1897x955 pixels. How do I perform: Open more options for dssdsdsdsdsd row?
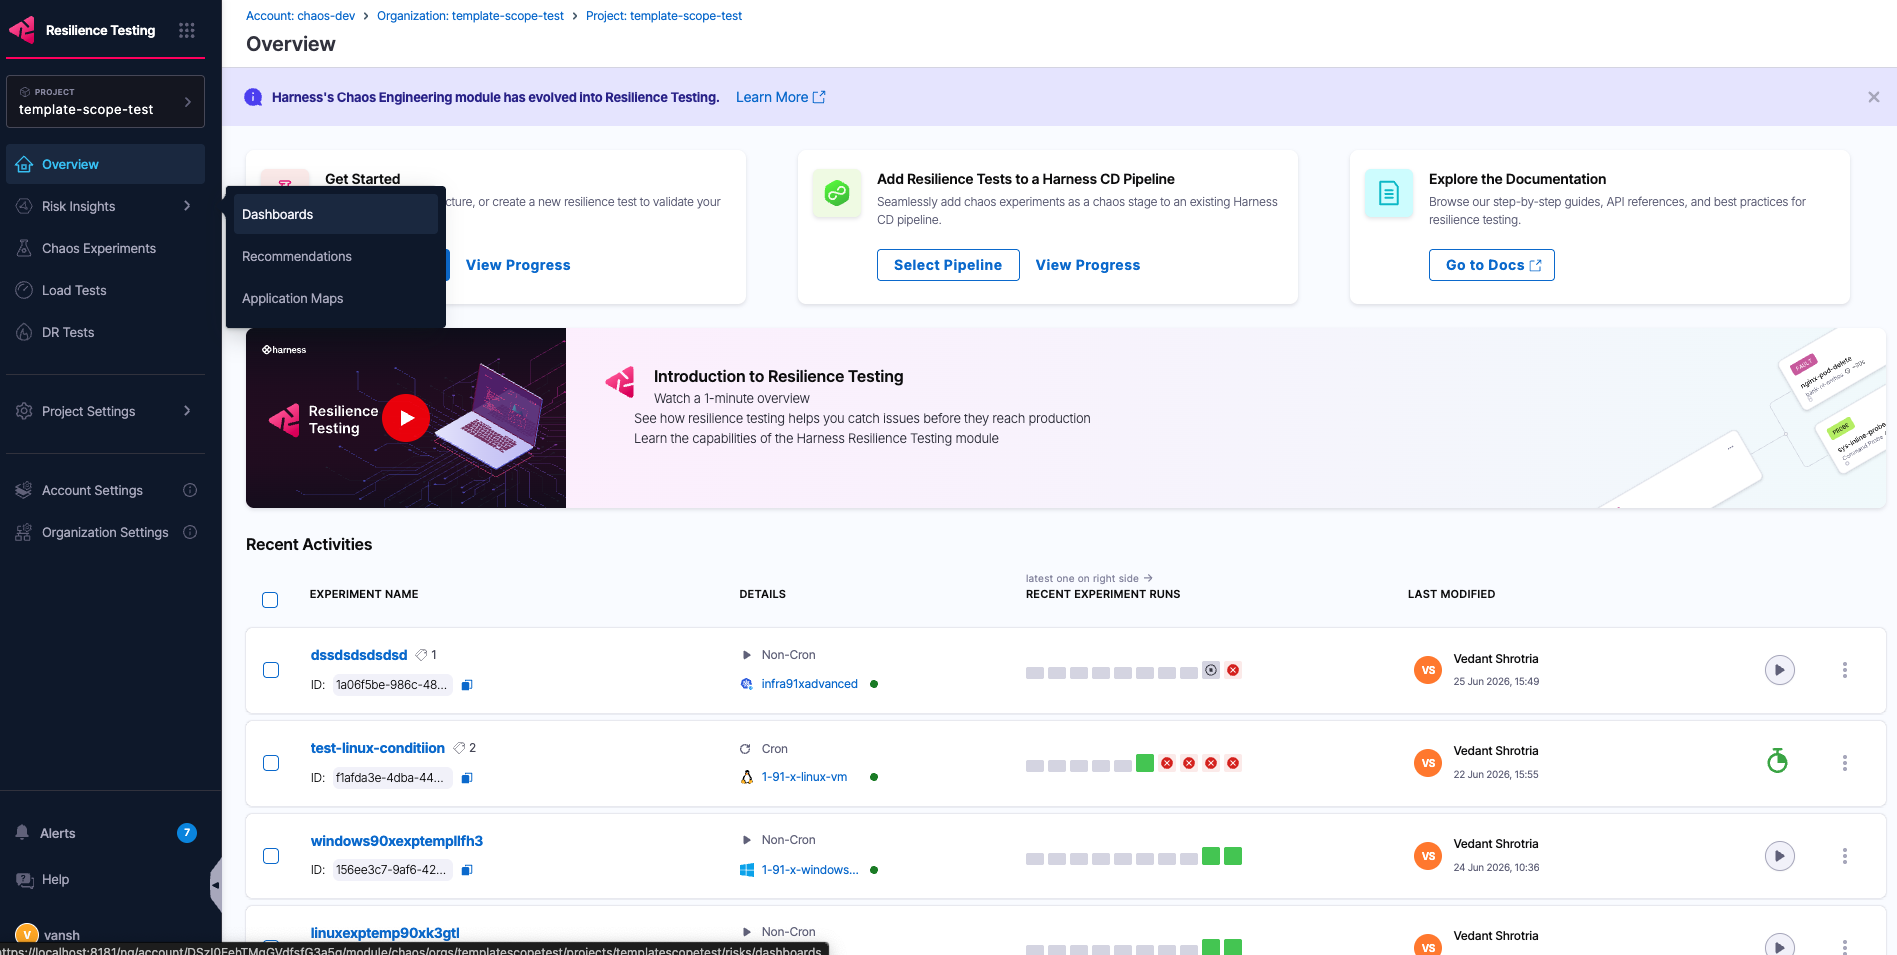(x=1845, y=670)
